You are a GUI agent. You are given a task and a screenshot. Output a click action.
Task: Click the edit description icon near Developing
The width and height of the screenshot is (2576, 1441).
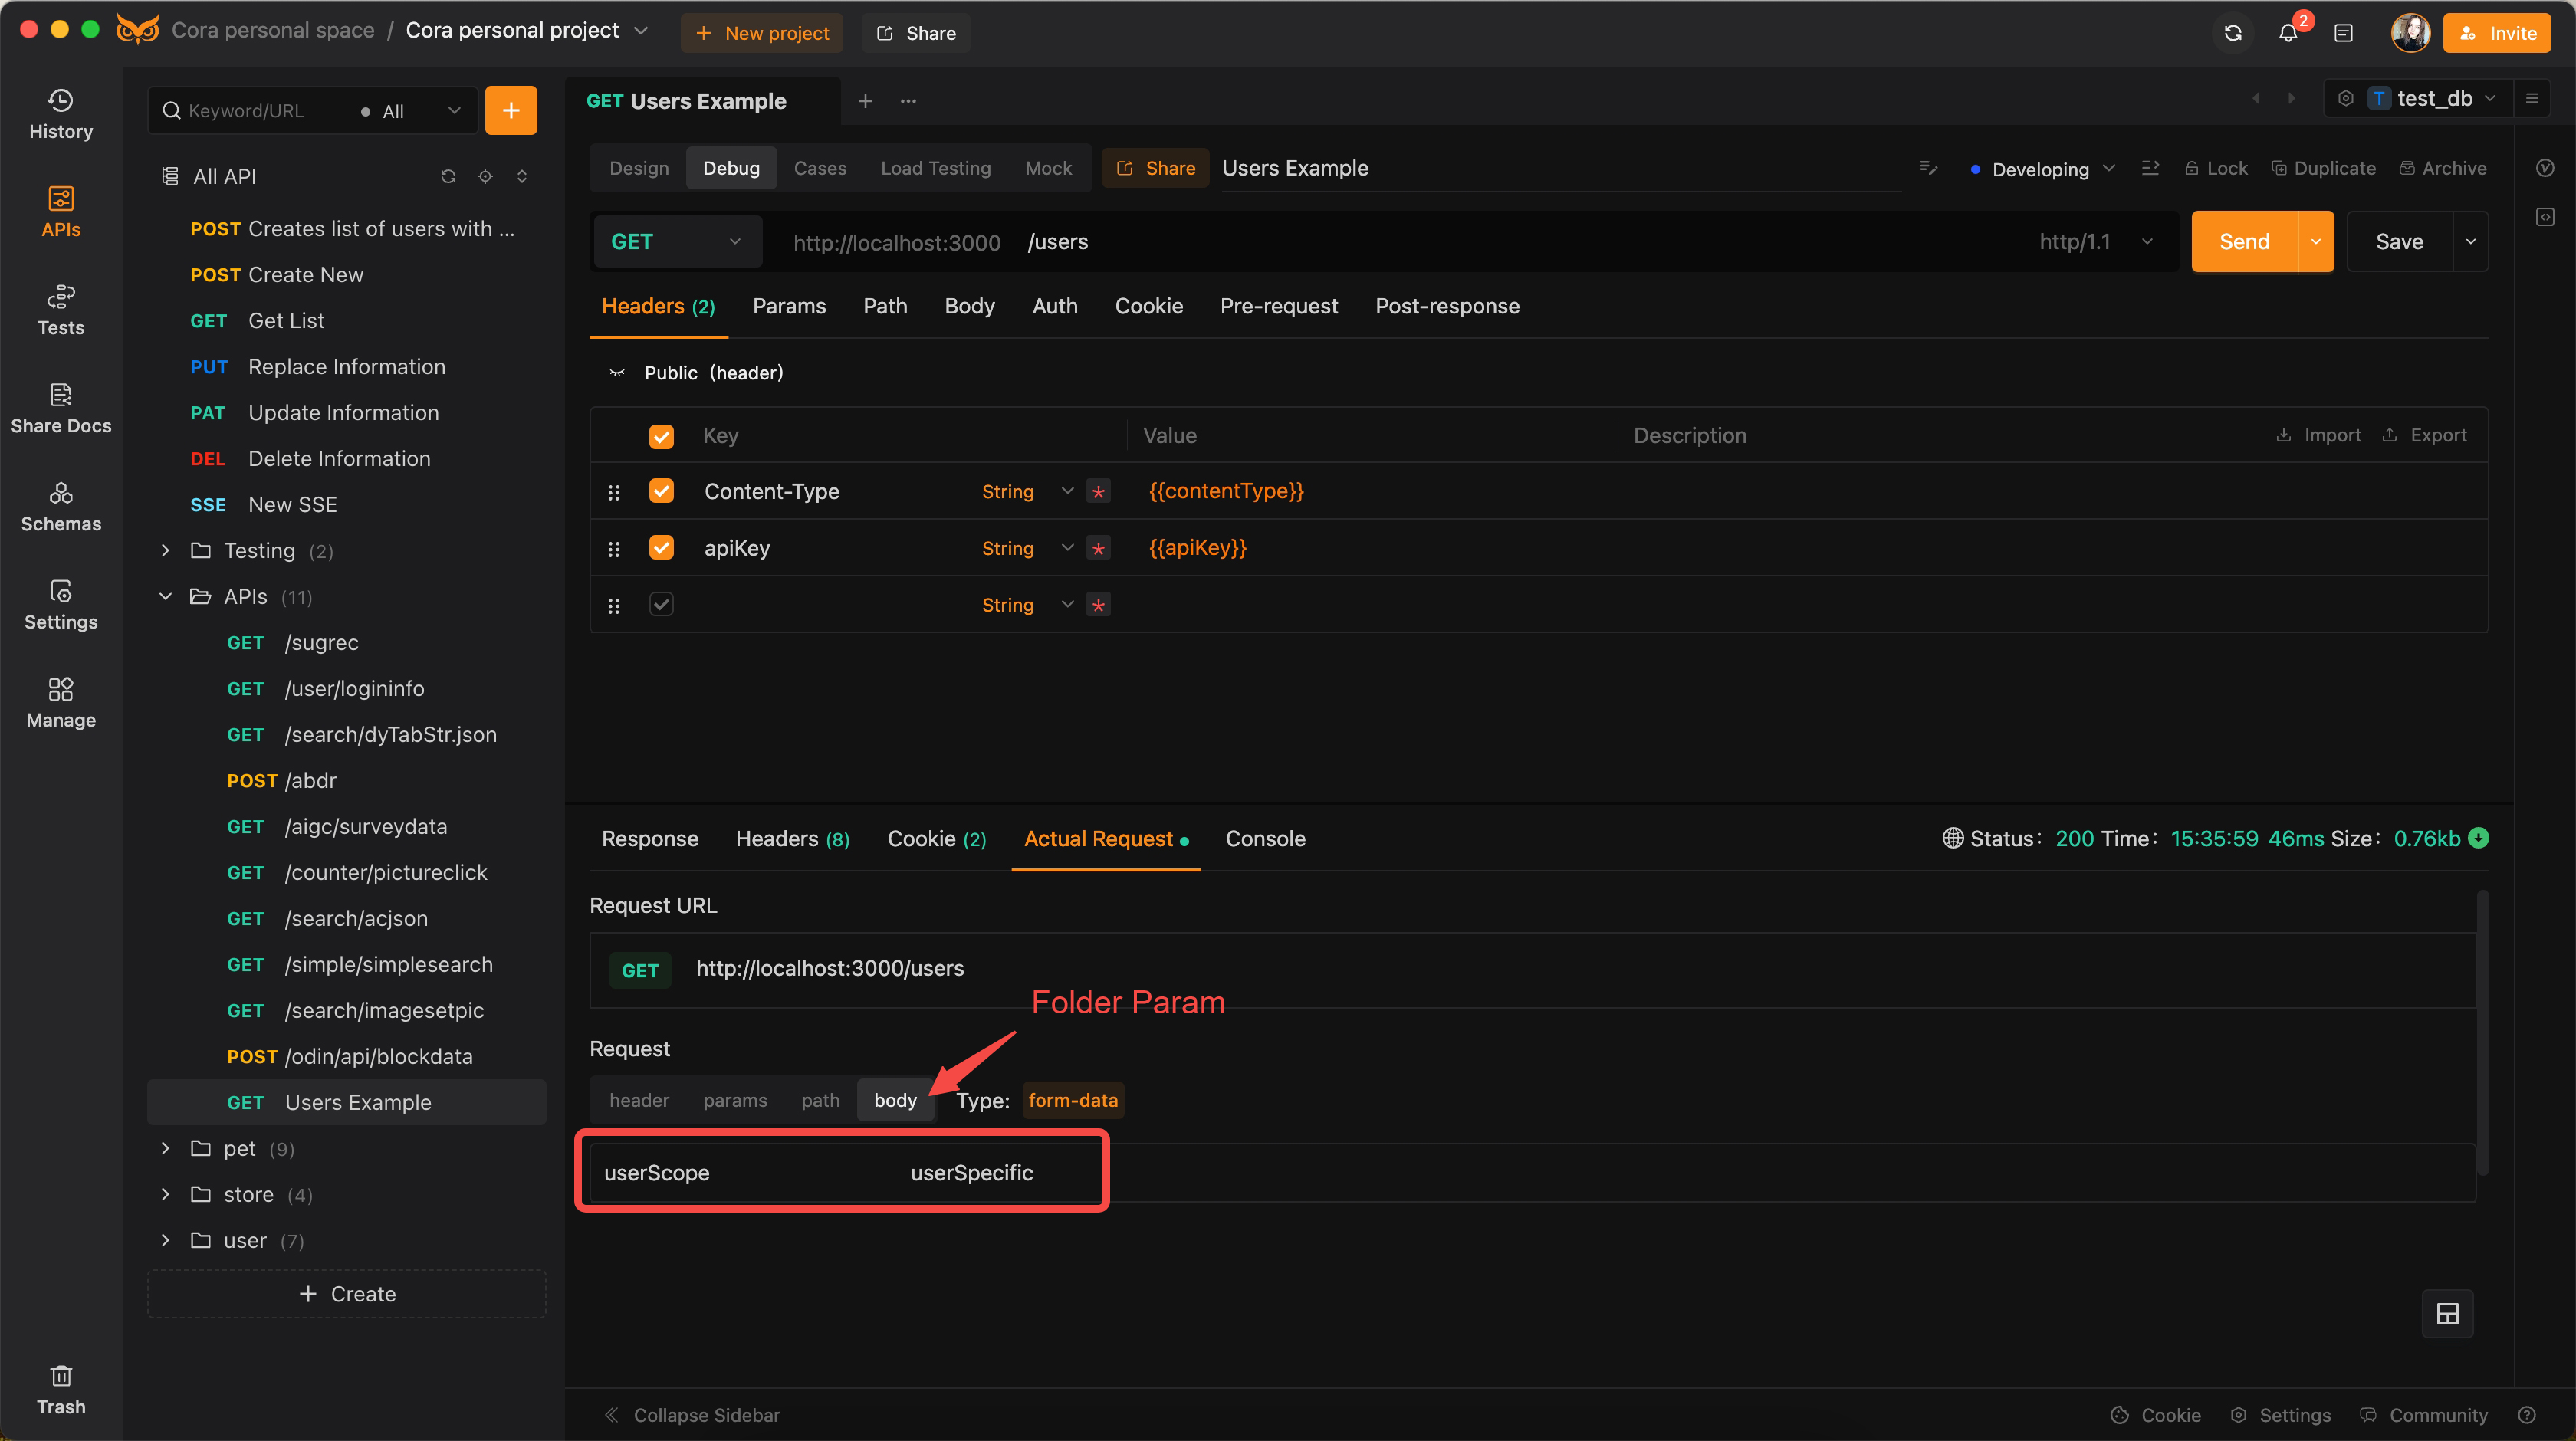1928,168
